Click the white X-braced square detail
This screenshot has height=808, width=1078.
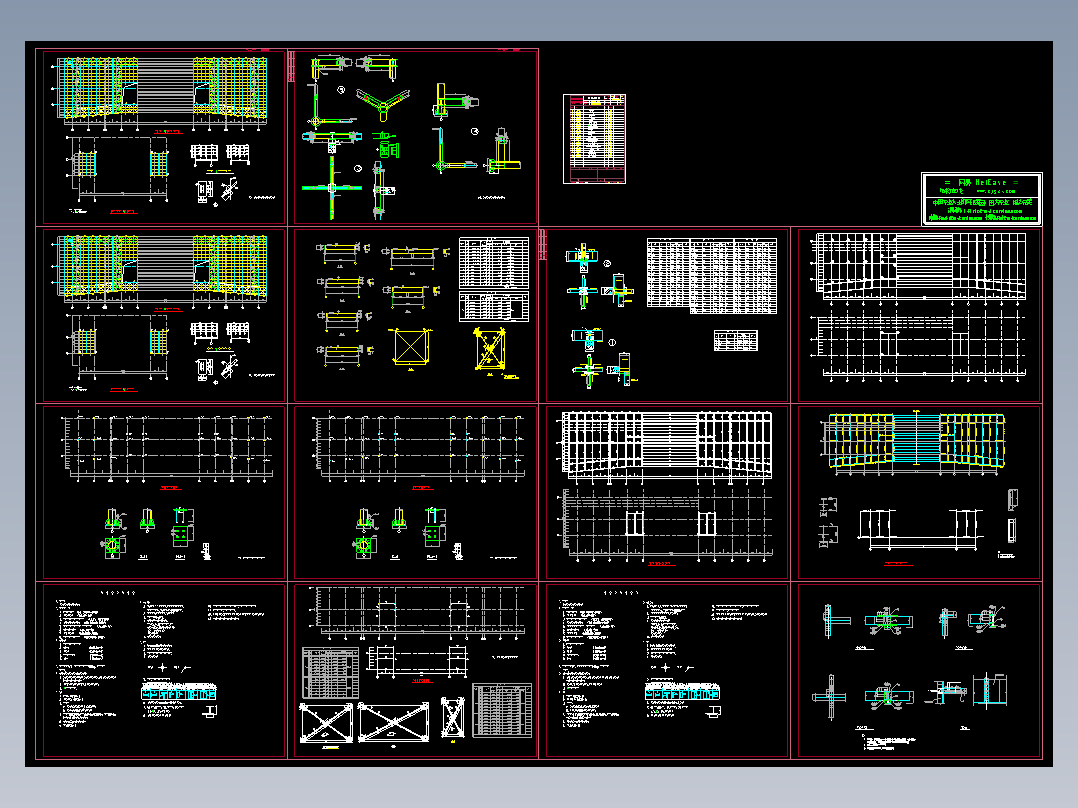coord(411,347)
